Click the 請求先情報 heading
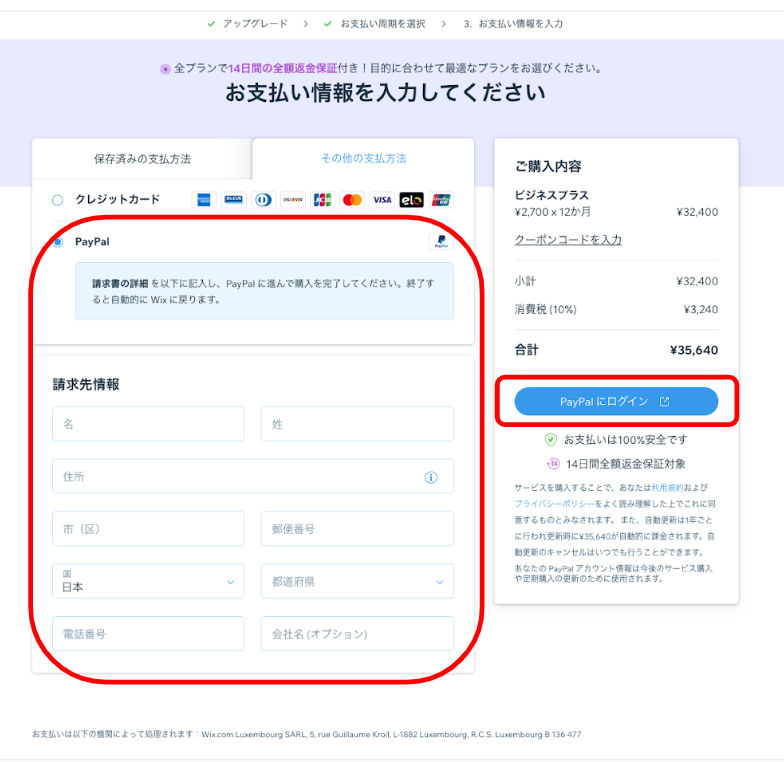The height and width of the screenshot is (762, 784). coord(86,384)
